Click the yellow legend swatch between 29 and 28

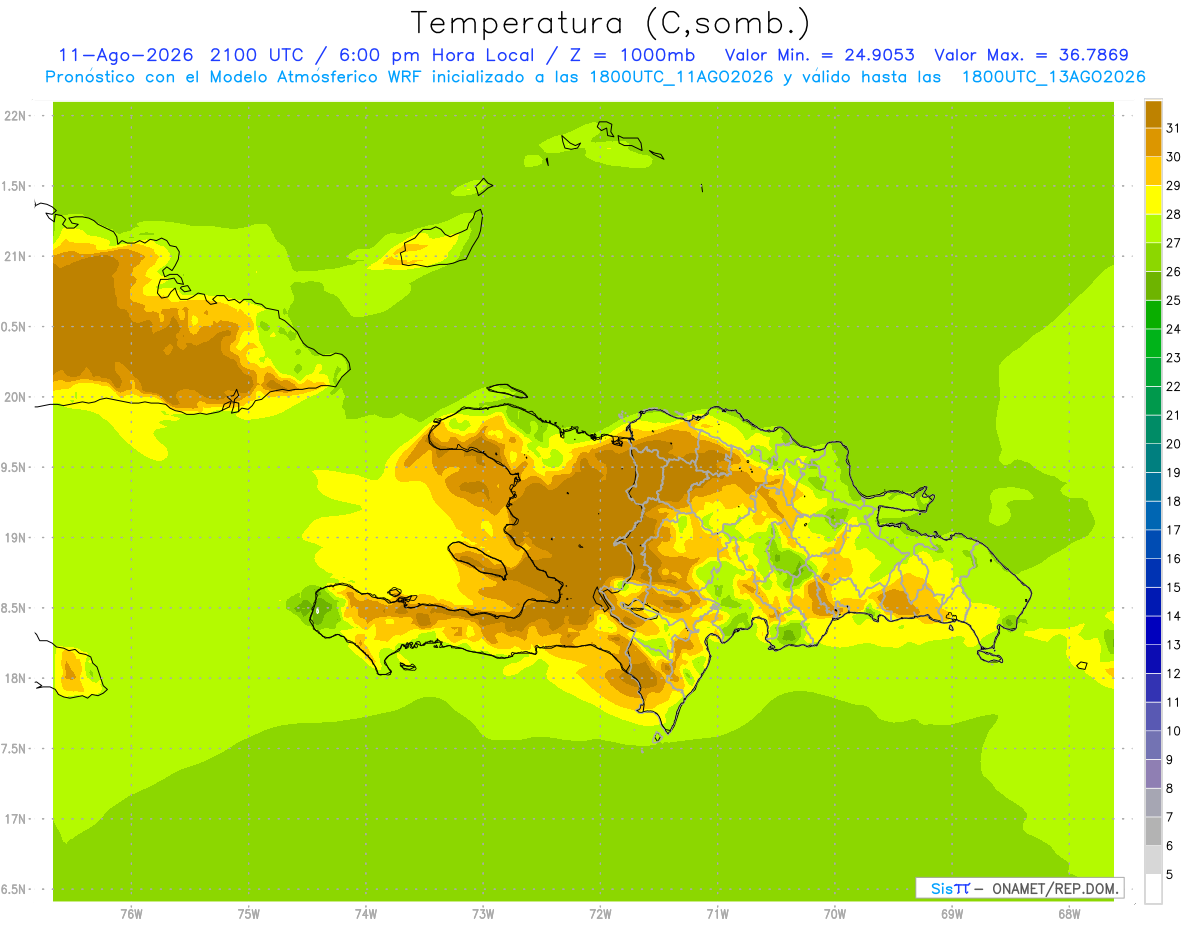pyautogui.click(x=1153, y=200)
